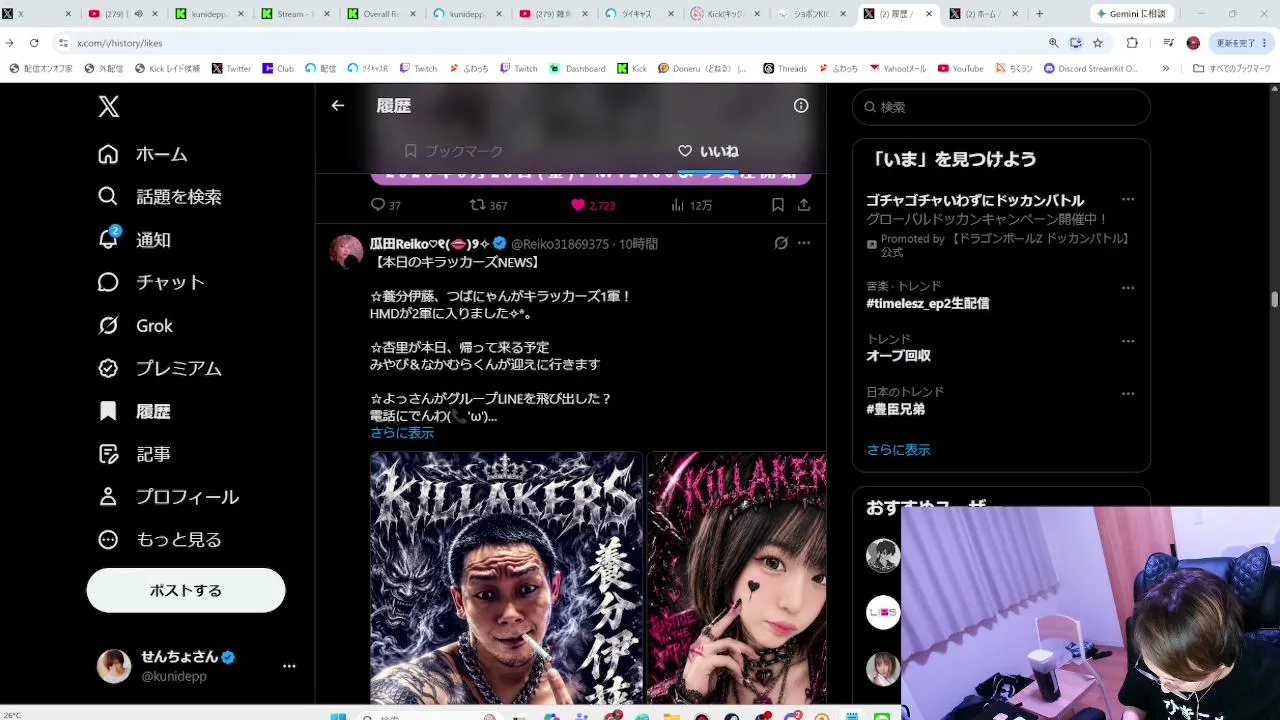The image size is (1280, 720).
Task: Open options for #timelesz_ep2生配信 trend
Action: (1128, 288)
